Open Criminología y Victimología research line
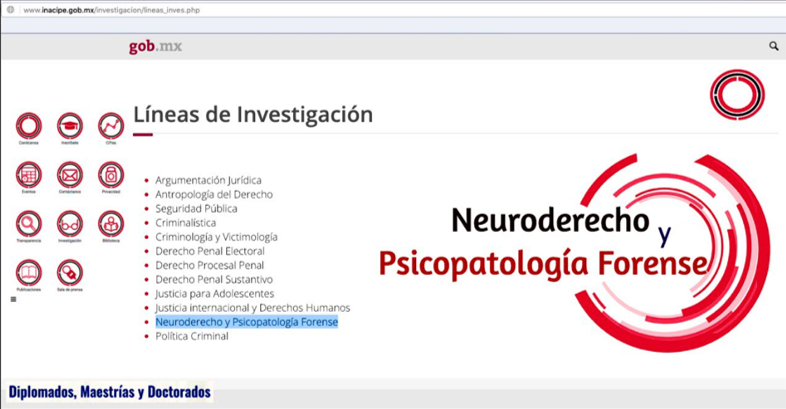 tap(216, 237)
